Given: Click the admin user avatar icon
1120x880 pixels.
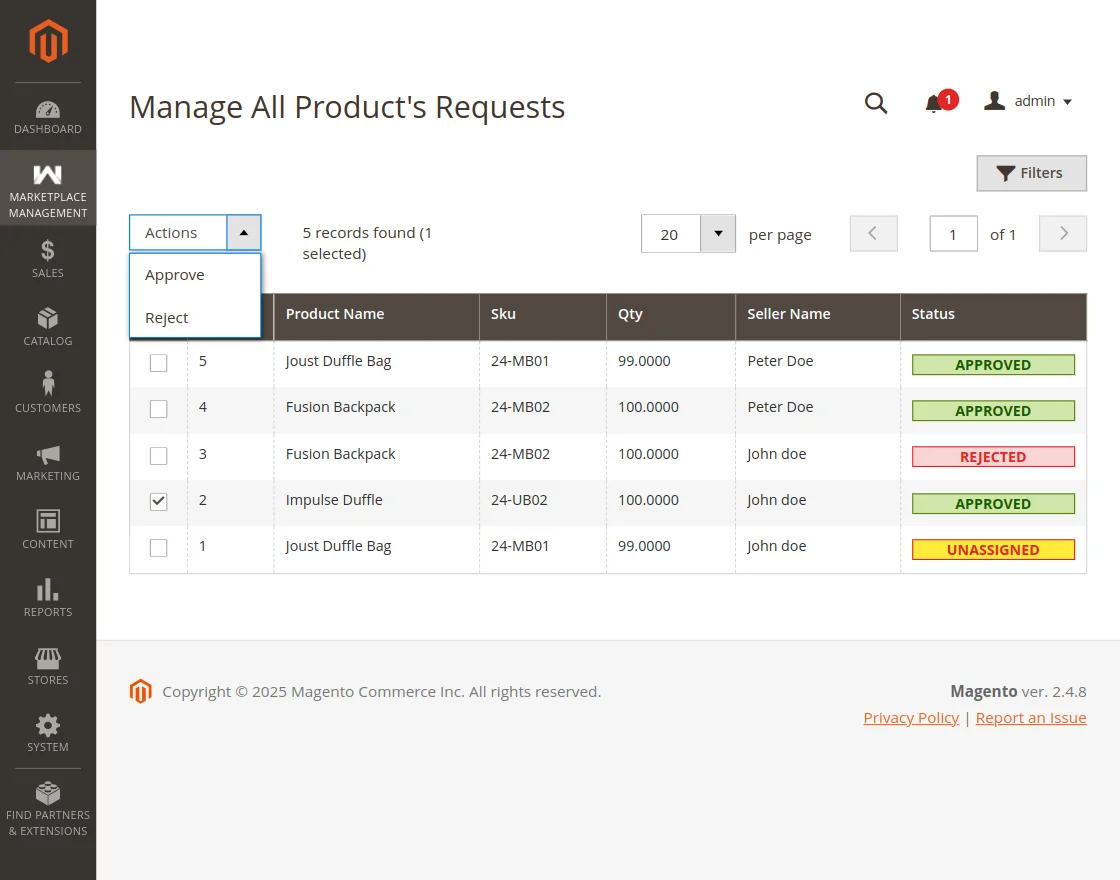Looking at the screenshot, I should click(x=994, y=101).
